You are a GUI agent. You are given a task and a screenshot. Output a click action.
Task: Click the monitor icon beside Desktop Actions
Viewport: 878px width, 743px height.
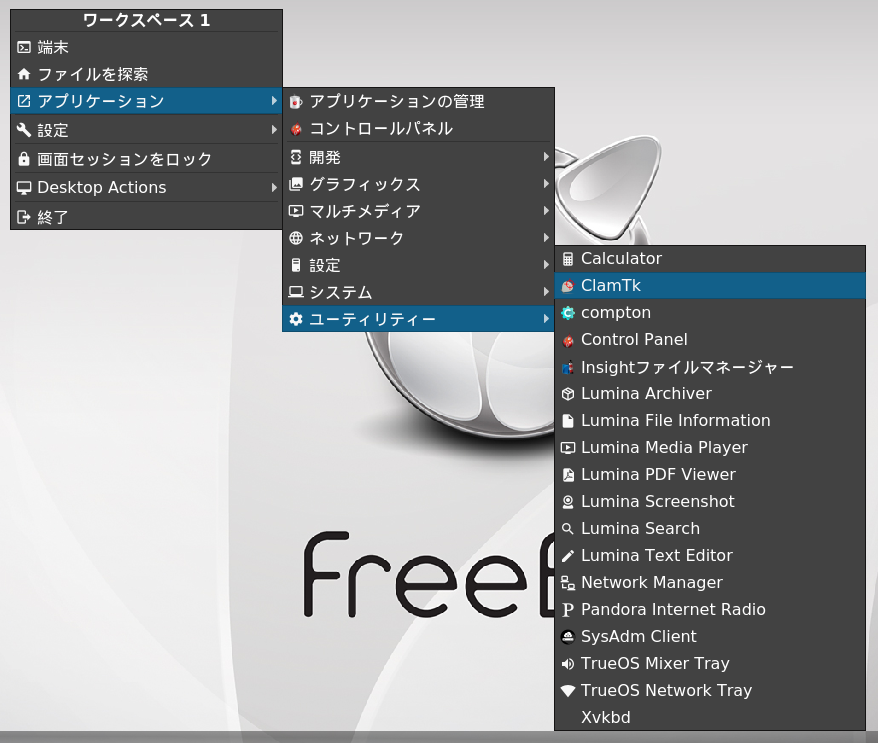point(24,188)
